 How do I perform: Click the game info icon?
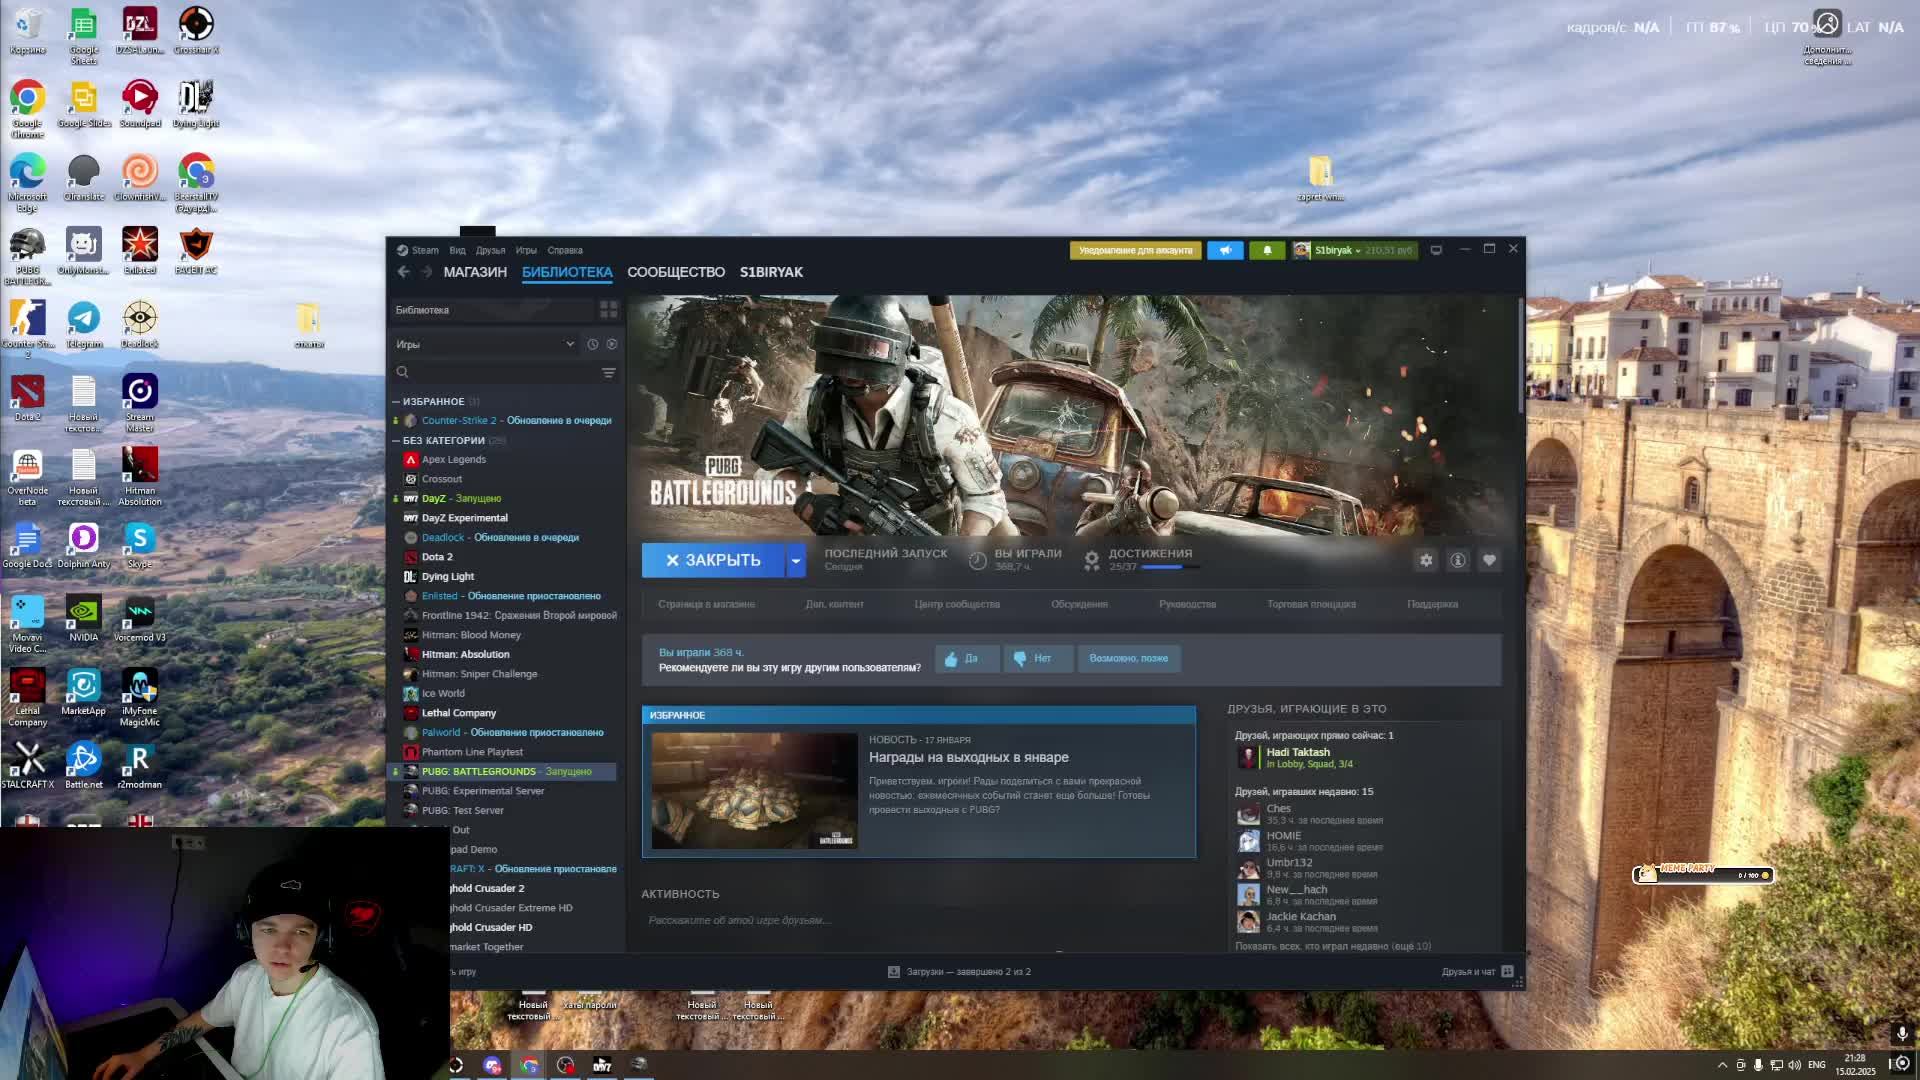(1458, 561)
